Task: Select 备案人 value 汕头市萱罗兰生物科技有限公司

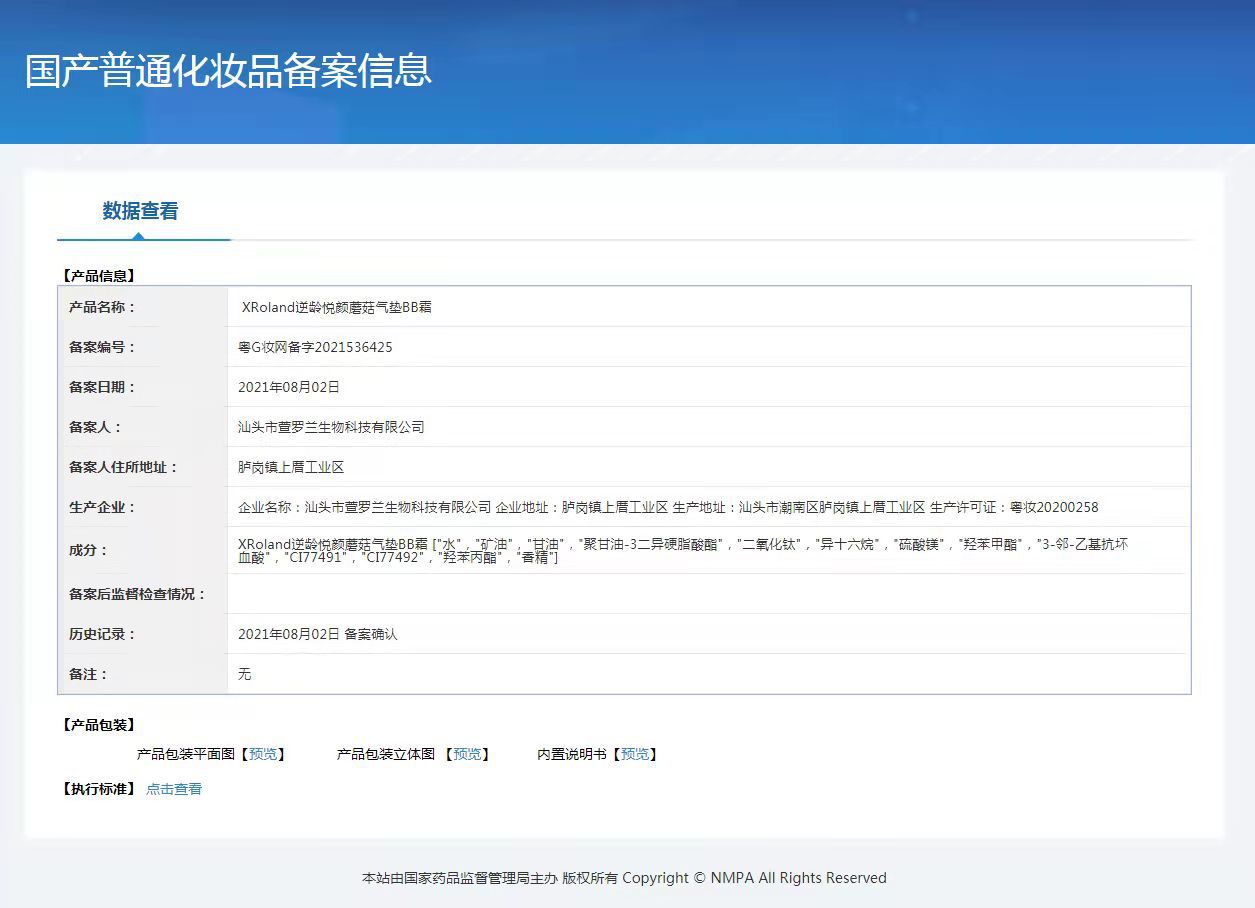Action: 331,427
